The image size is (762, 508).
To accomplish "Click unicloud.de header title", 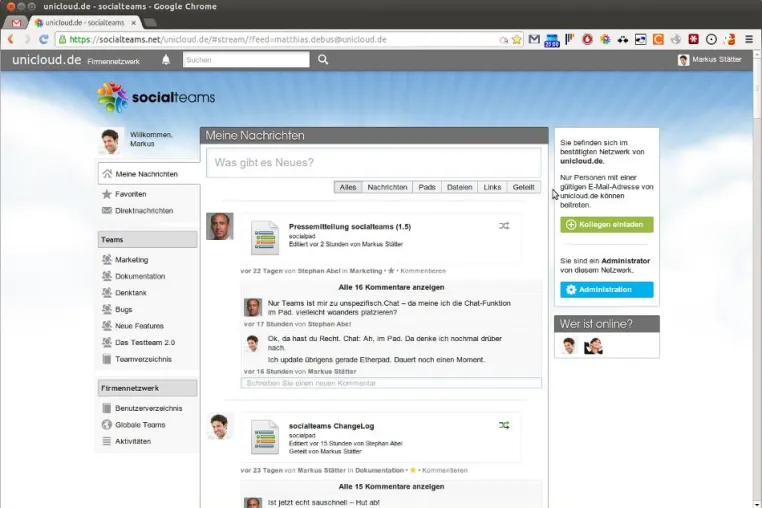I will [x=47, y=60].
